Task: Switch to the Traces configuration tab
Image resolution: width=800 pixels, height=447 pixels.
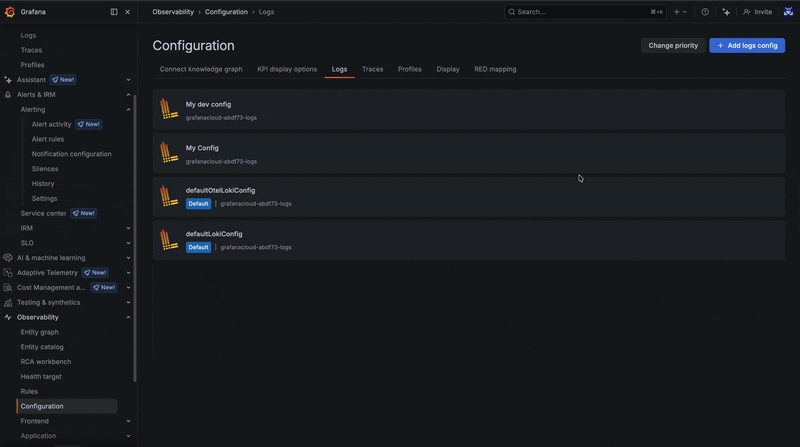Action: 372,69
